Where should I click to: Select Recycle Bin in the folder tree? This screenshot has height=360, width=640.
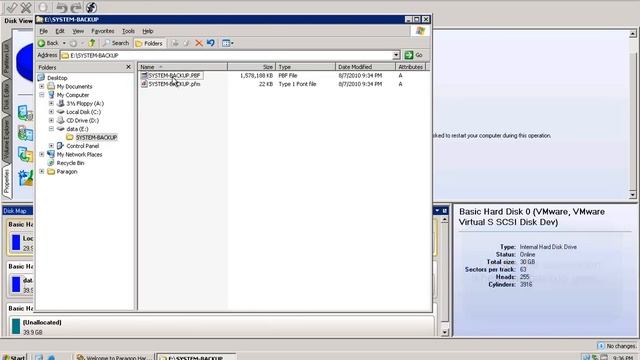point(70,163)
